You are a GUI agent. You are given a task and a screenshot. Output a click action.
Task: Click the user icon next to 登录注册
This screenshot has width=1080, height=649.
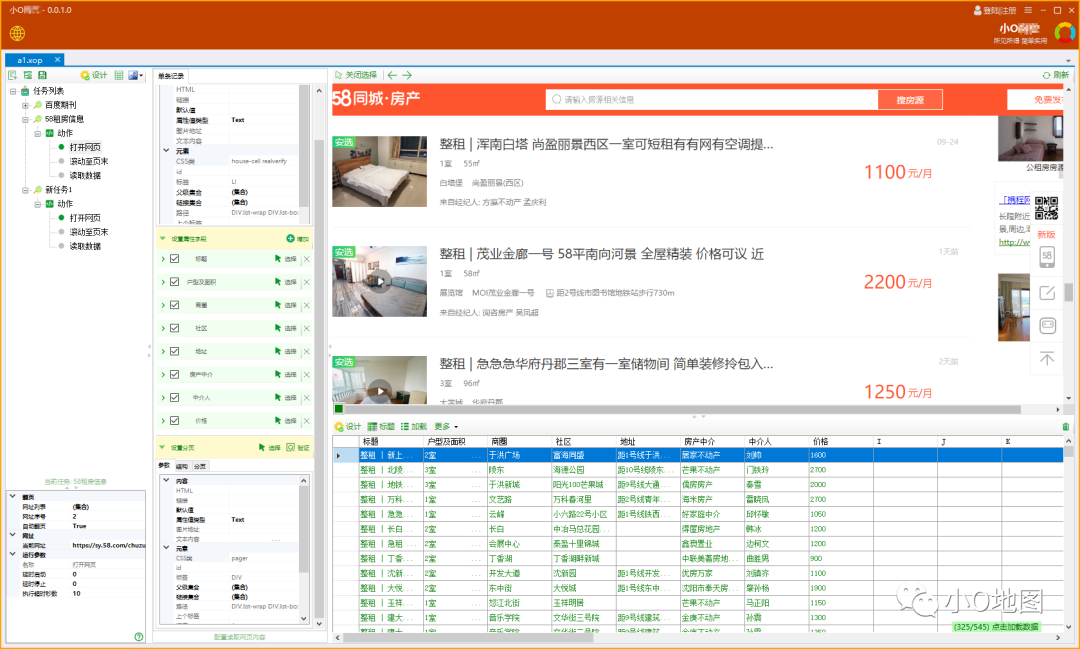tap(977, 10)
